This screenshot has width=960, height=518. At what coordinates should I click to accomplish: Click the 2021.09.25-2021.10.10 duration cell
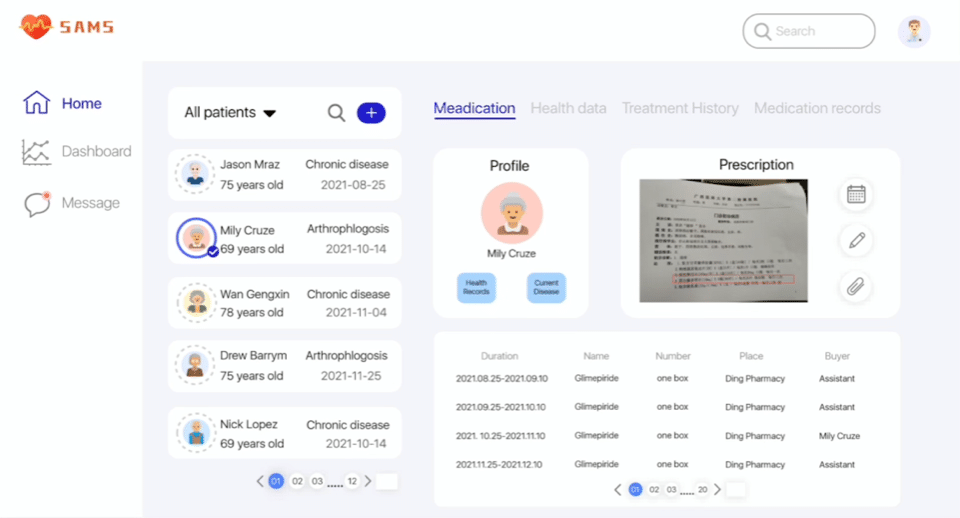[500, 407]
